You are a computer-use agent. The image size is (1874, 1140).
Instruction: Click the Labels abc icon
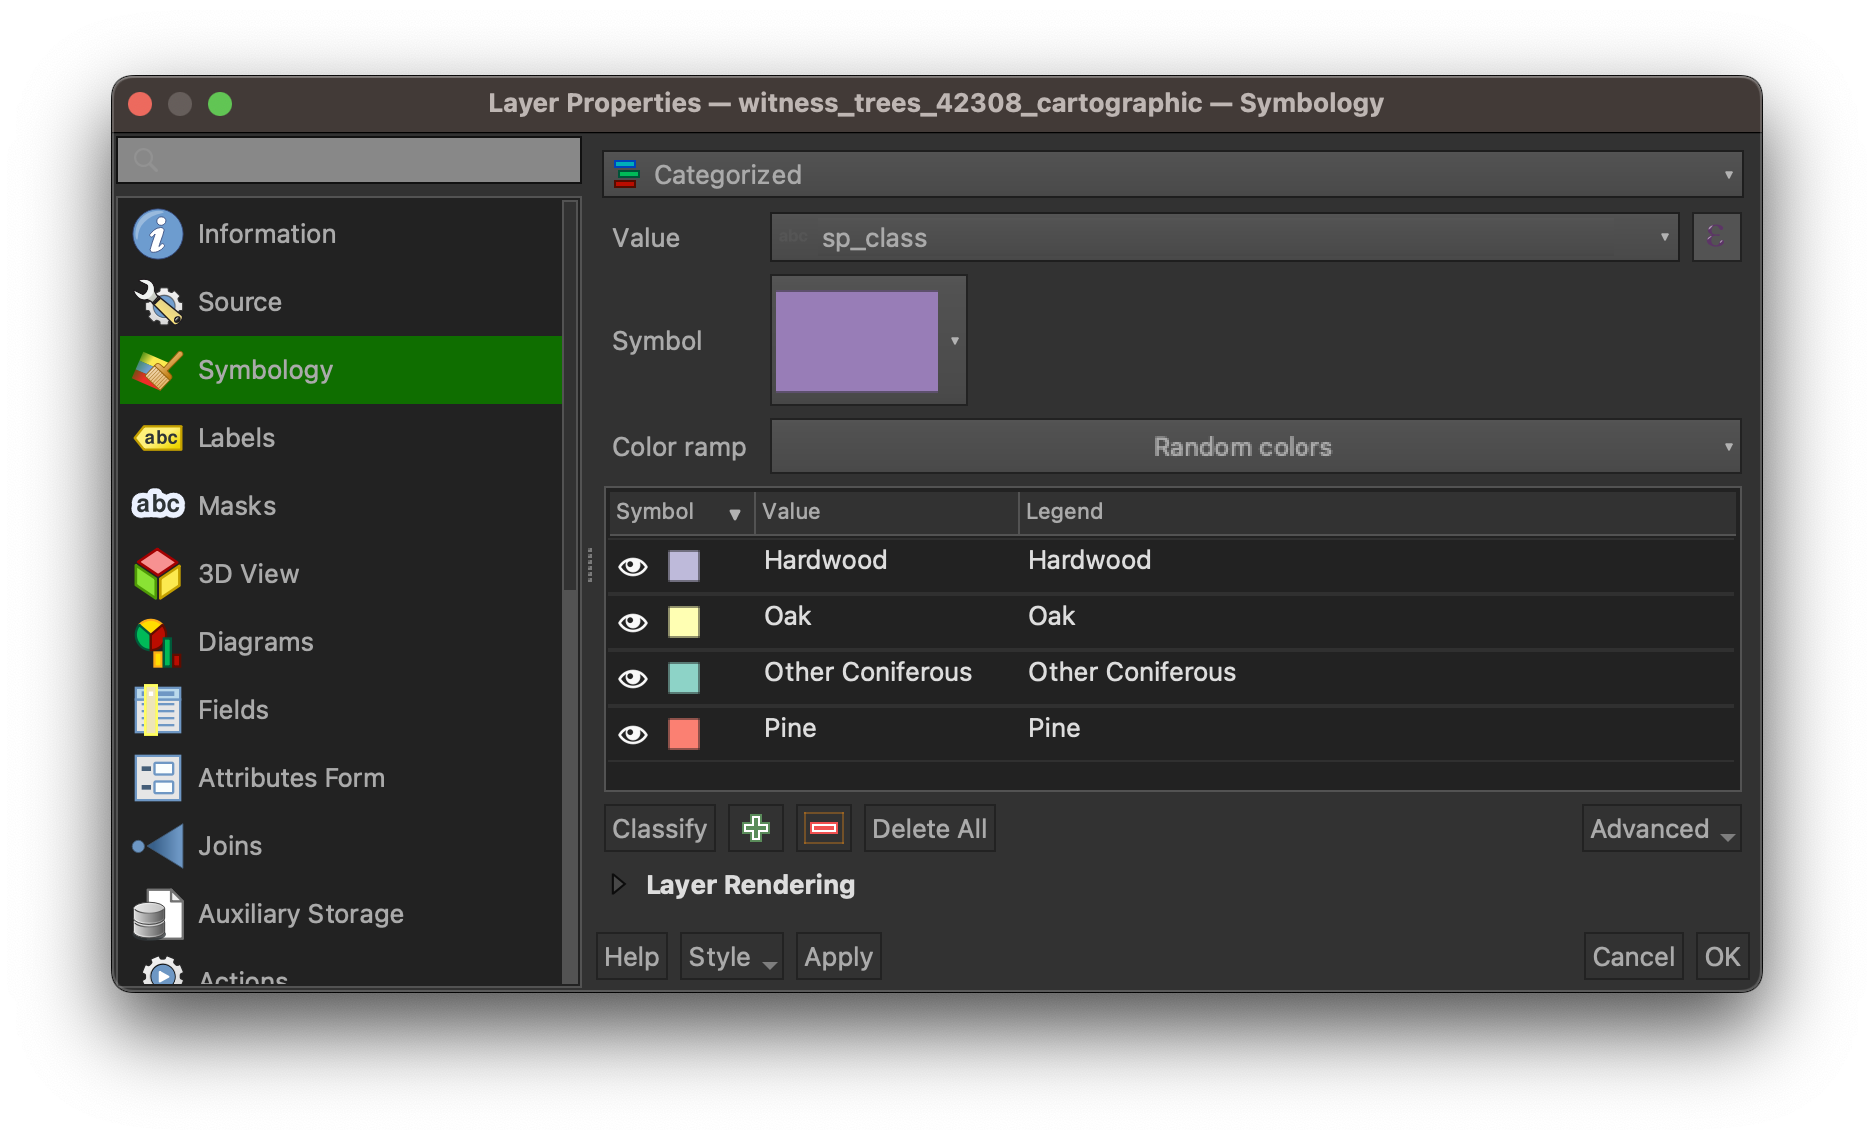[x=158, y=438]
